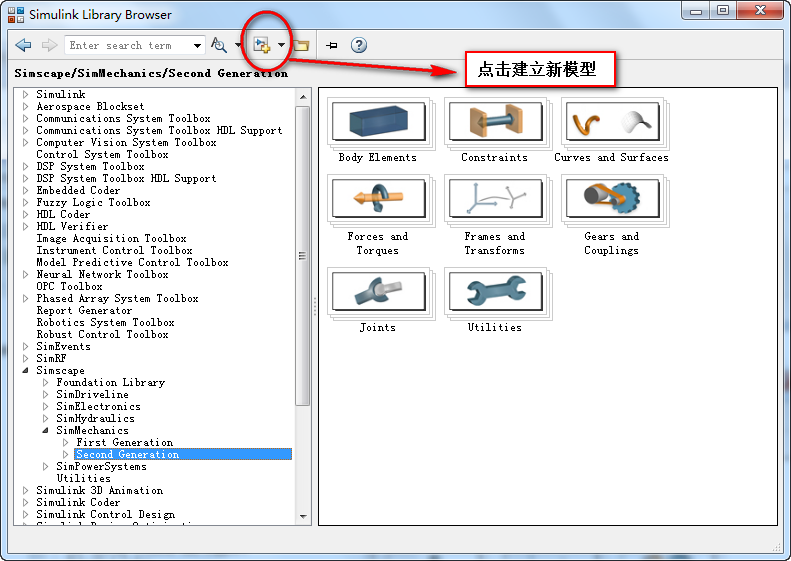Select HDL Verifier in tree

[72, 227]
